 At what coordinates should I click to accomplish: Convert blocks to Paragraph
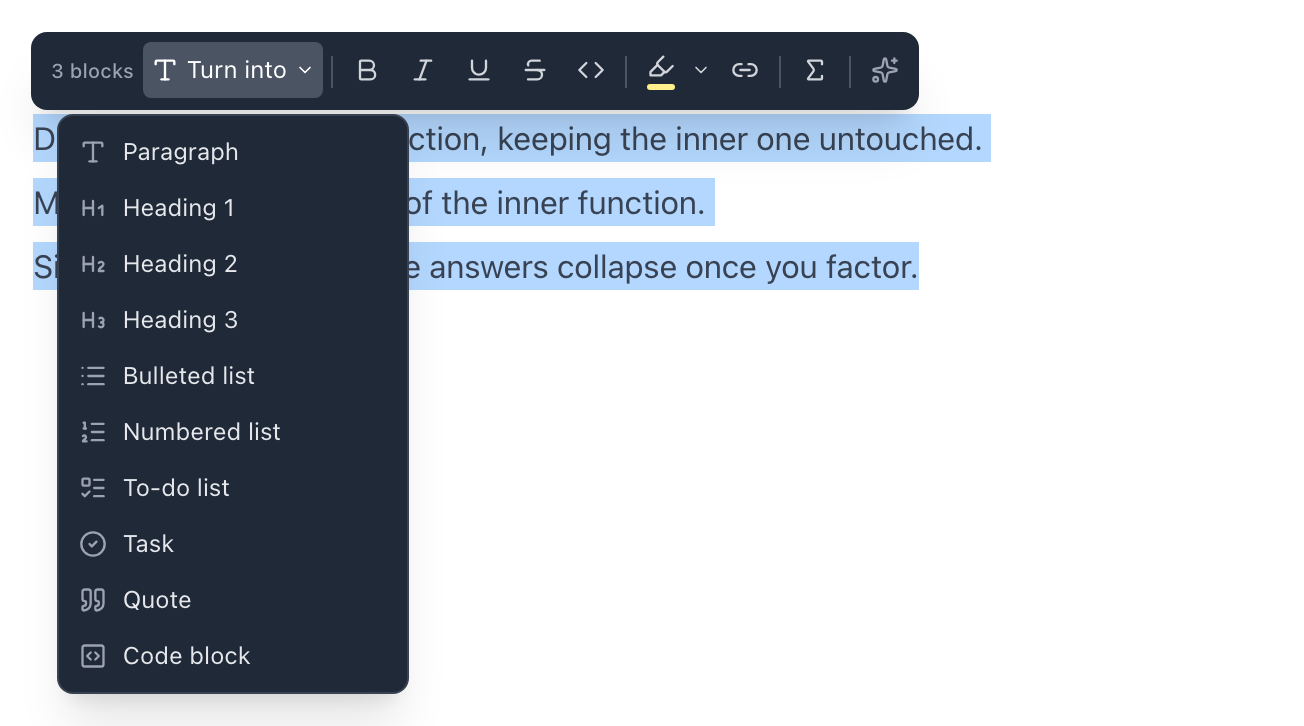(233, 152)
